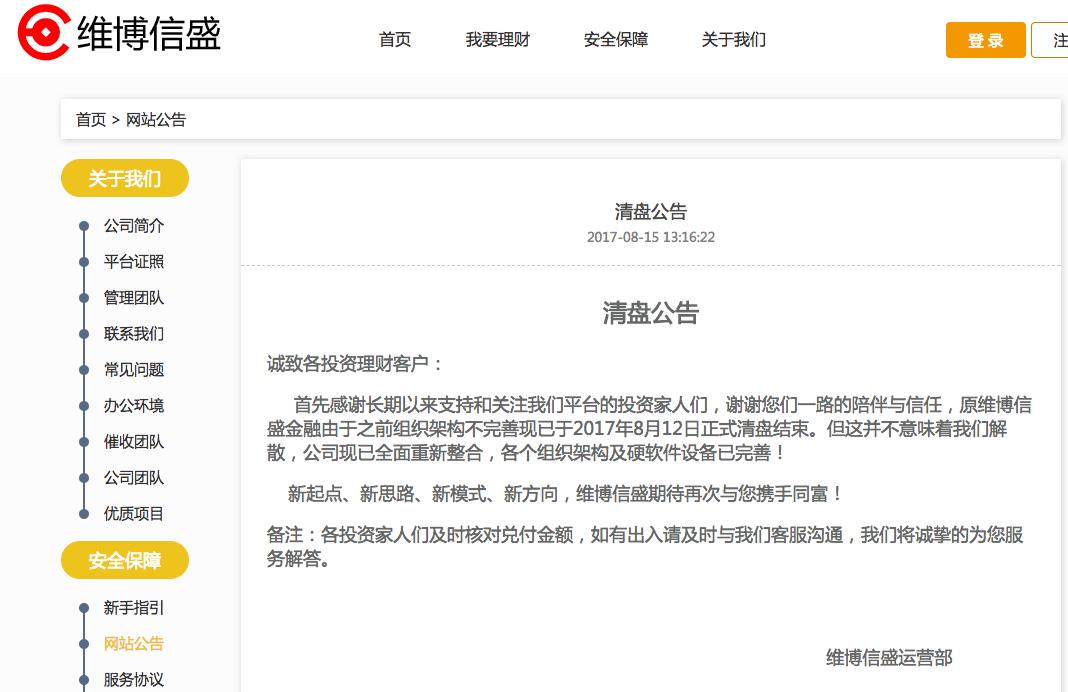Click the yellow 关于我们 sidebar header
This screenshot has height=692, width=1068.
pos(124,178)
